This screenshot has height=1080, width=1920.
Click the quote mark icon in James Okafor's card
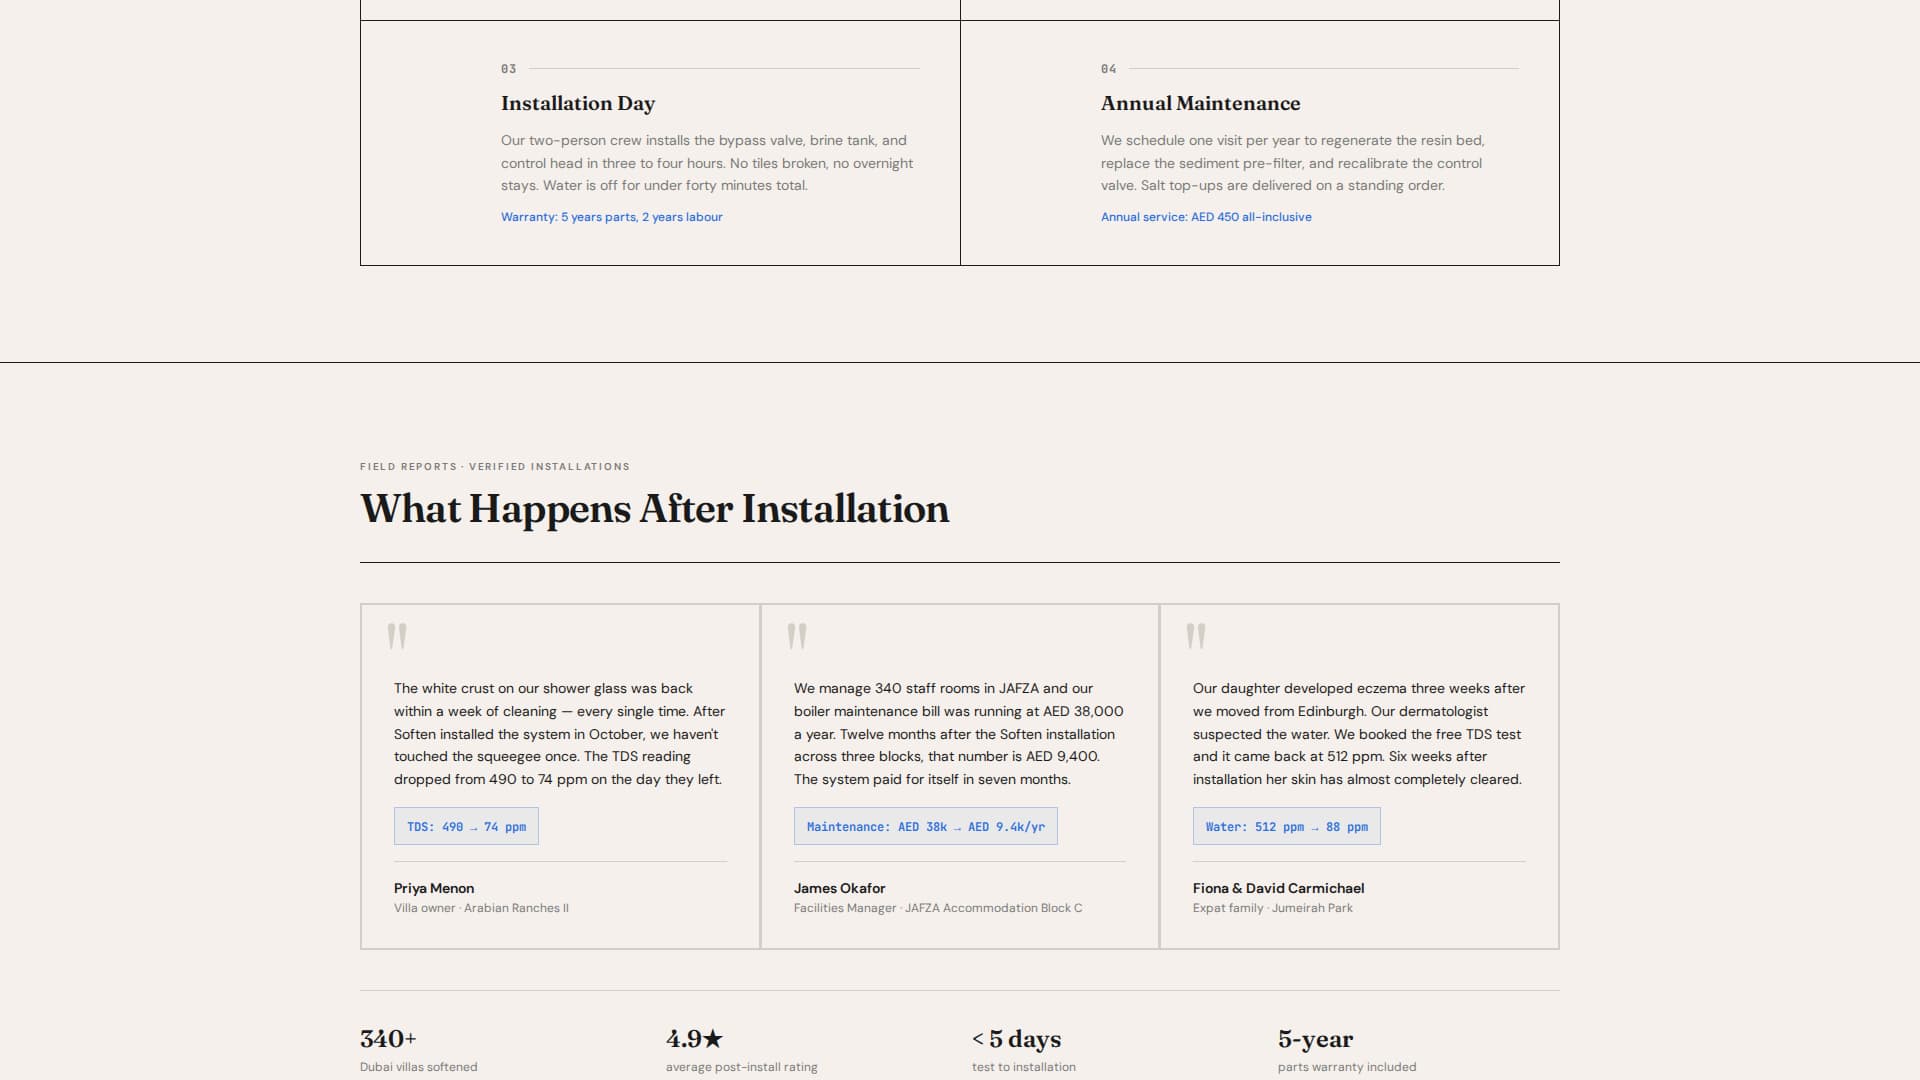pyautogui.click(x=797, y=636)
